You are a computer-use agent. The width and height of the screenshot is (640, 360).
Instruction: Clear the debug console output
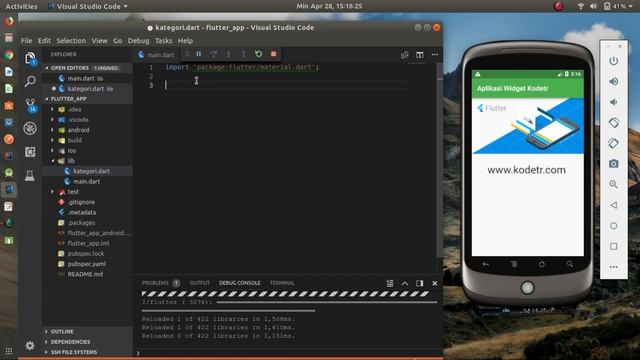[390, 283]
